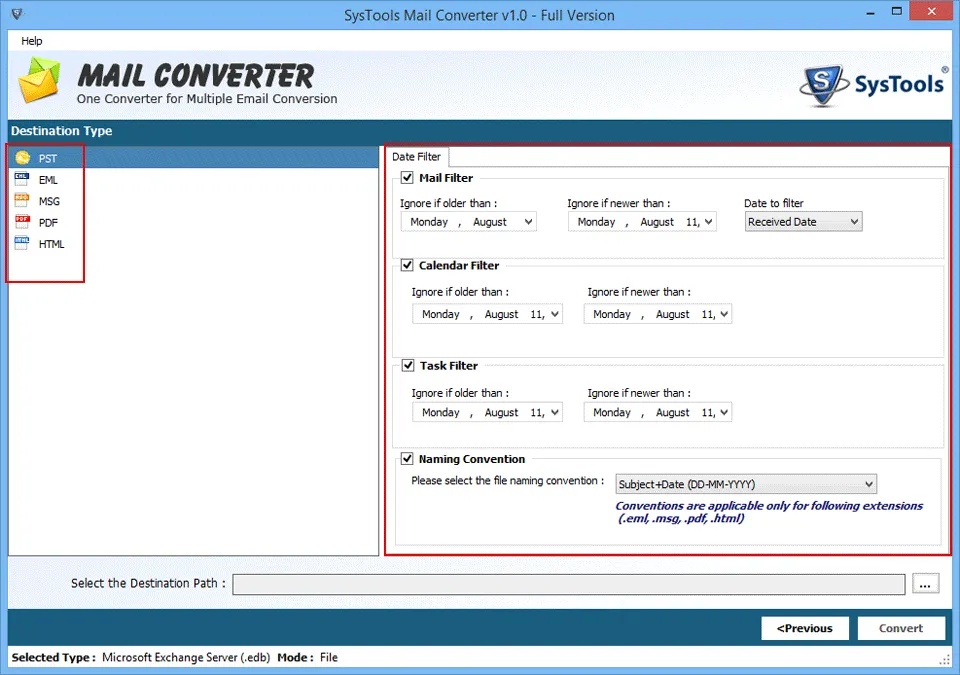Browse for destination path with ellipsis button

tap(925, 584)
